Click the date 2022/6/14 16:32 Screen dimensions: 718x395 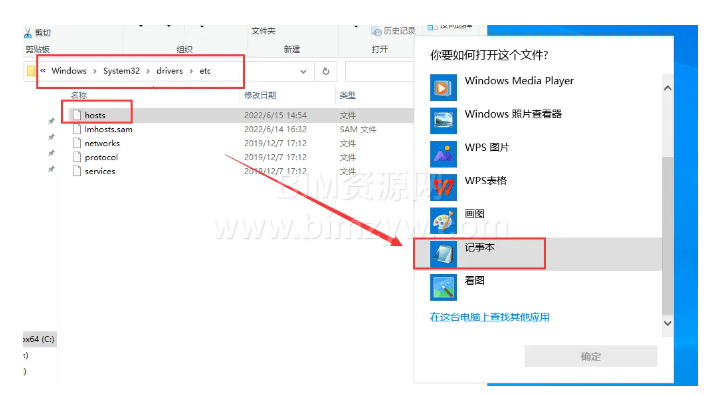(275, 129)
